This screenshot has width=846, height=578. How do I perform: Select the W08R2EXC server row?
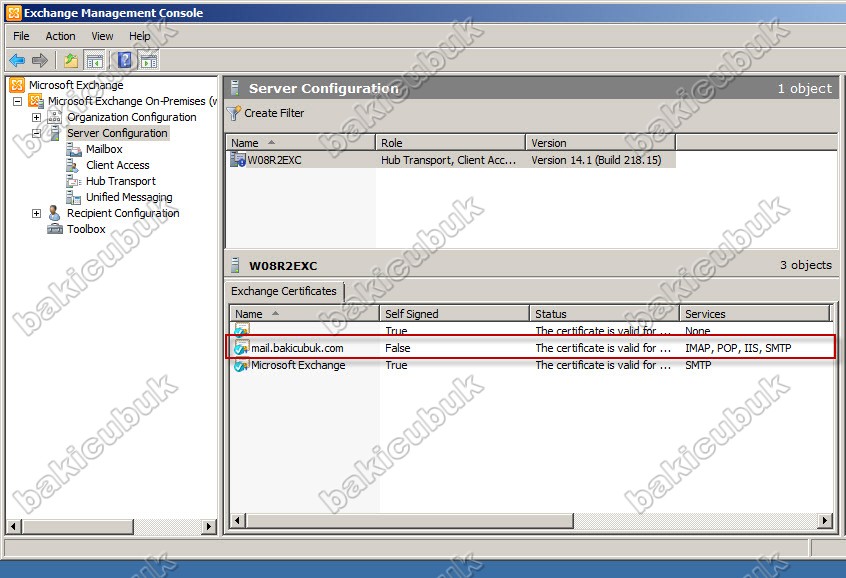[451, 160]
